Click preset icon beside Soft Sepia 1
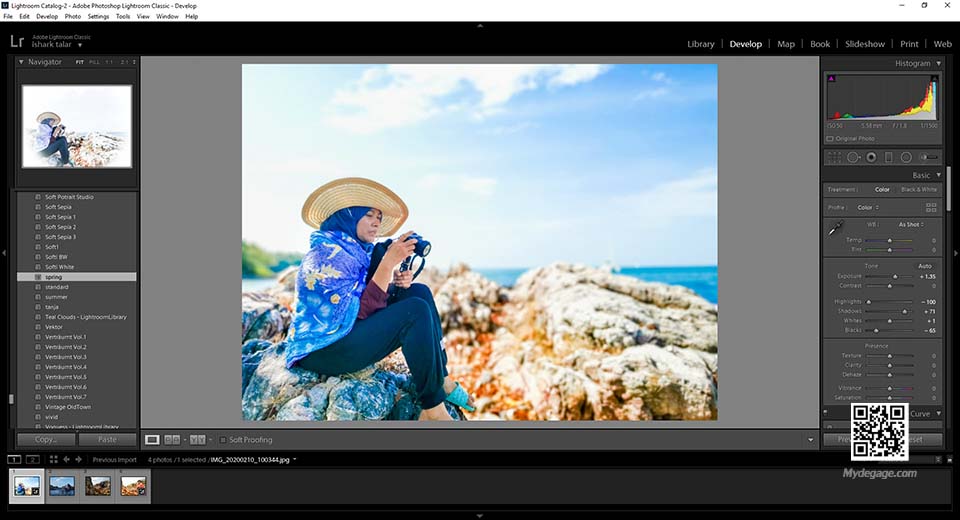Screen dimensions: 960x520 tap(38, 217)
